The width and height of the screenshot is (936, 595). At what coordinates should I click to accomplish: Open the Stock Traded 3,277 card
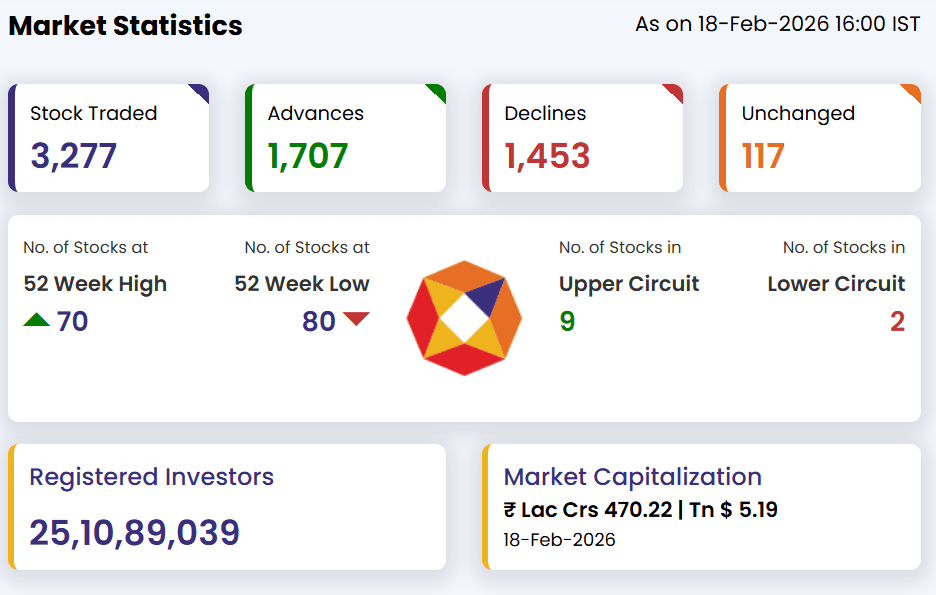pyautogui.click(x=109, y=138)
